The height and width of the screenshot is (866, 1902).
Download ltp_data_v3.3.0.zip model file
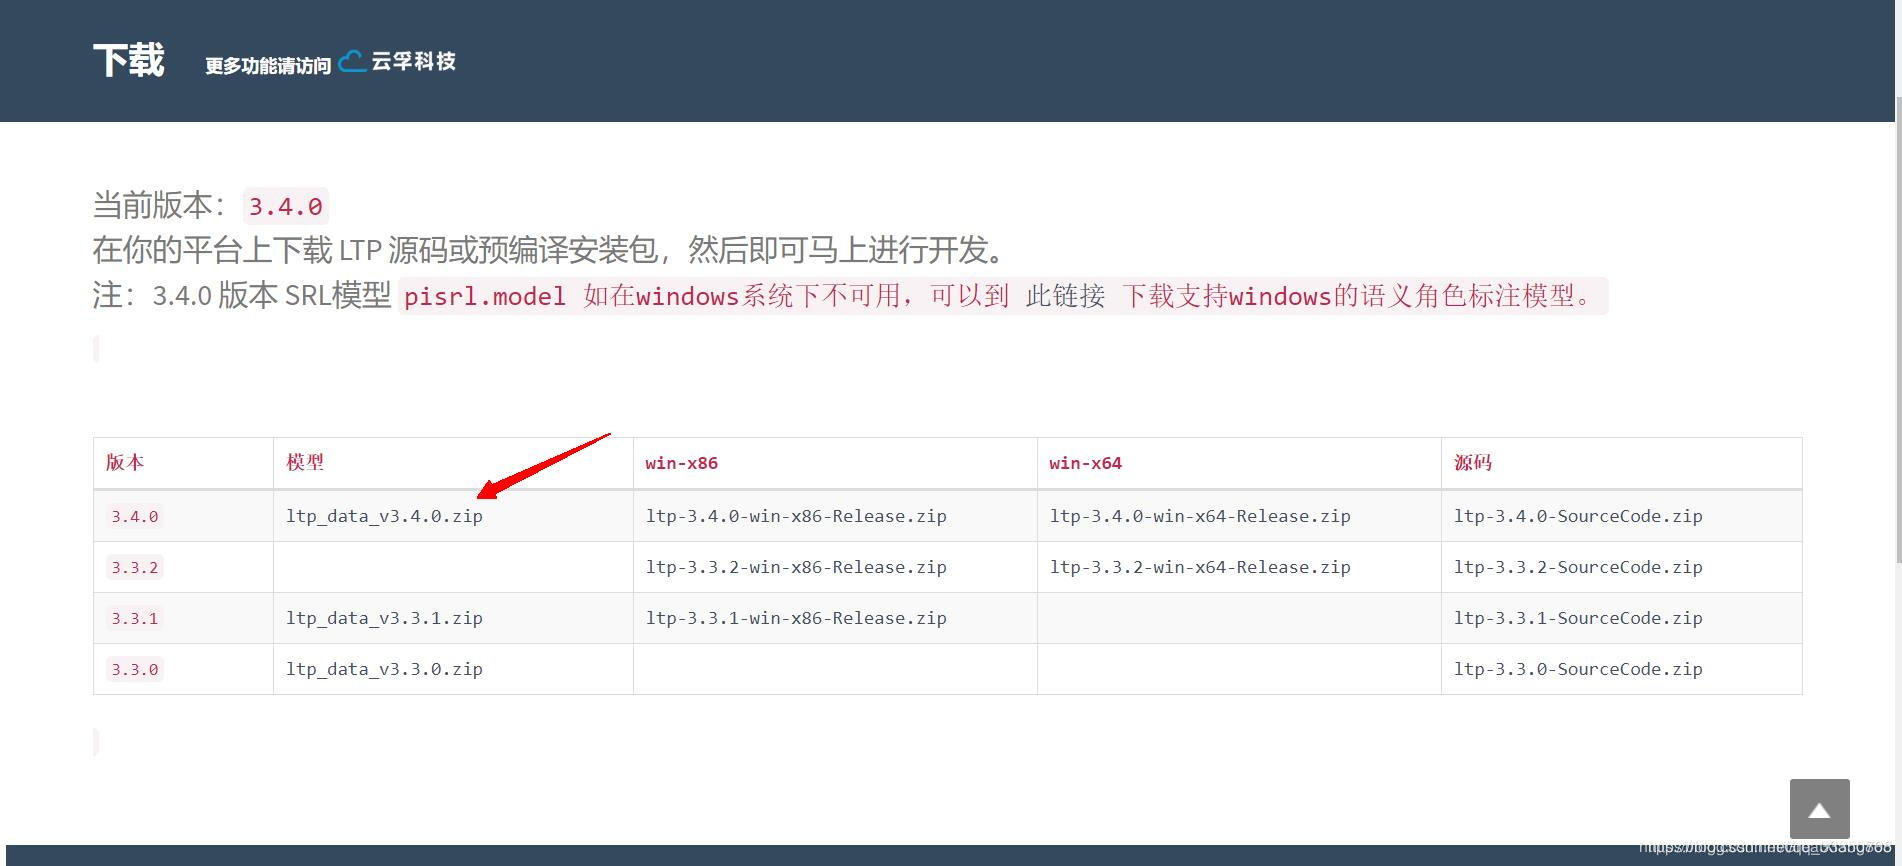pyautogui.click(x=384, y=669)
